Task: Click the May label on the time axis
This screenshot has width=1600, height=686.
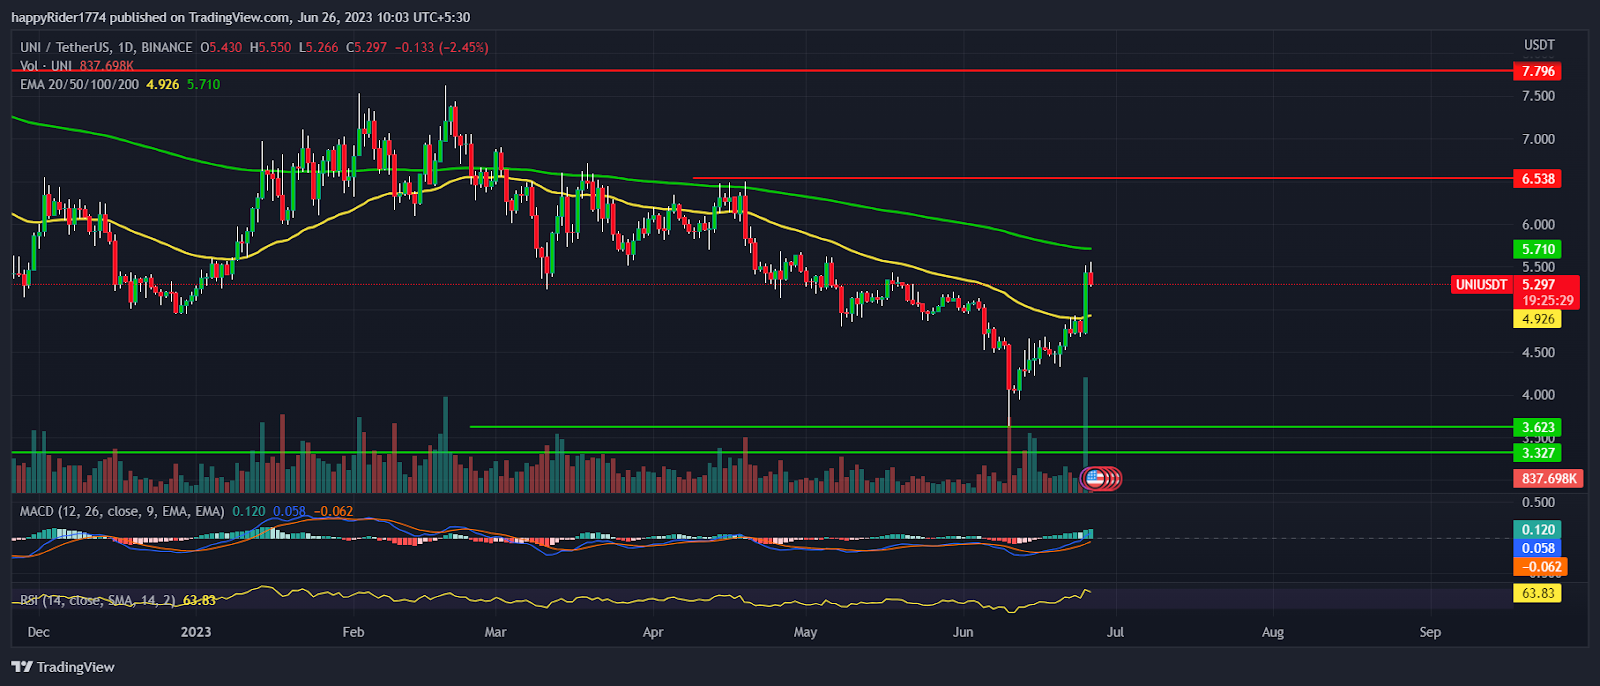Action: tap(805, 632)
